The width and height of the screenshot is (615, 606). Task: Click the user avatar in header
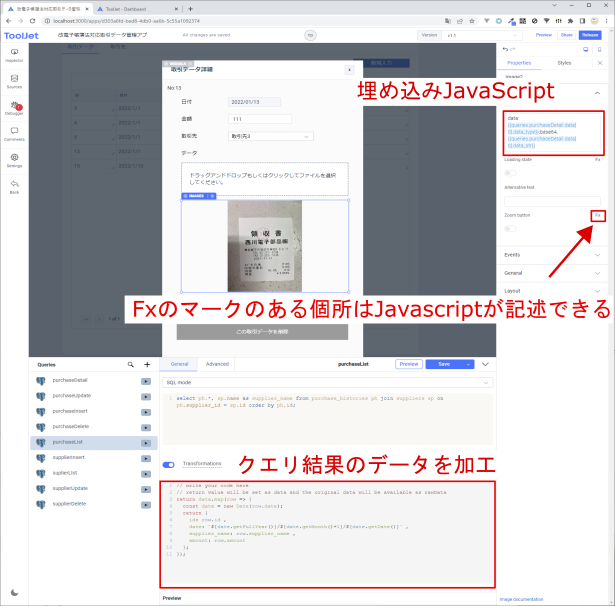(x=310, y=35)
